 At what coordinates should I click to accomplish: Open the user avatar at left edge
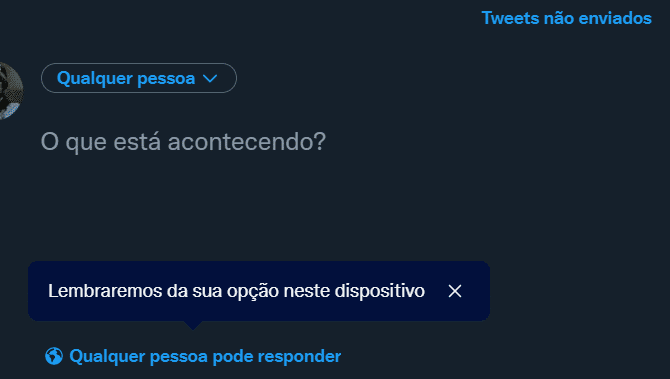click(11, 91)
